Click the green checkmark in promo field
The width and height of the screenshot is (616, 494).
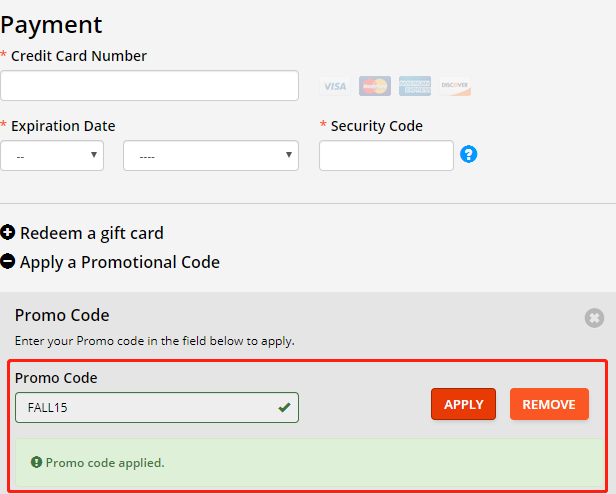[284, 408]
